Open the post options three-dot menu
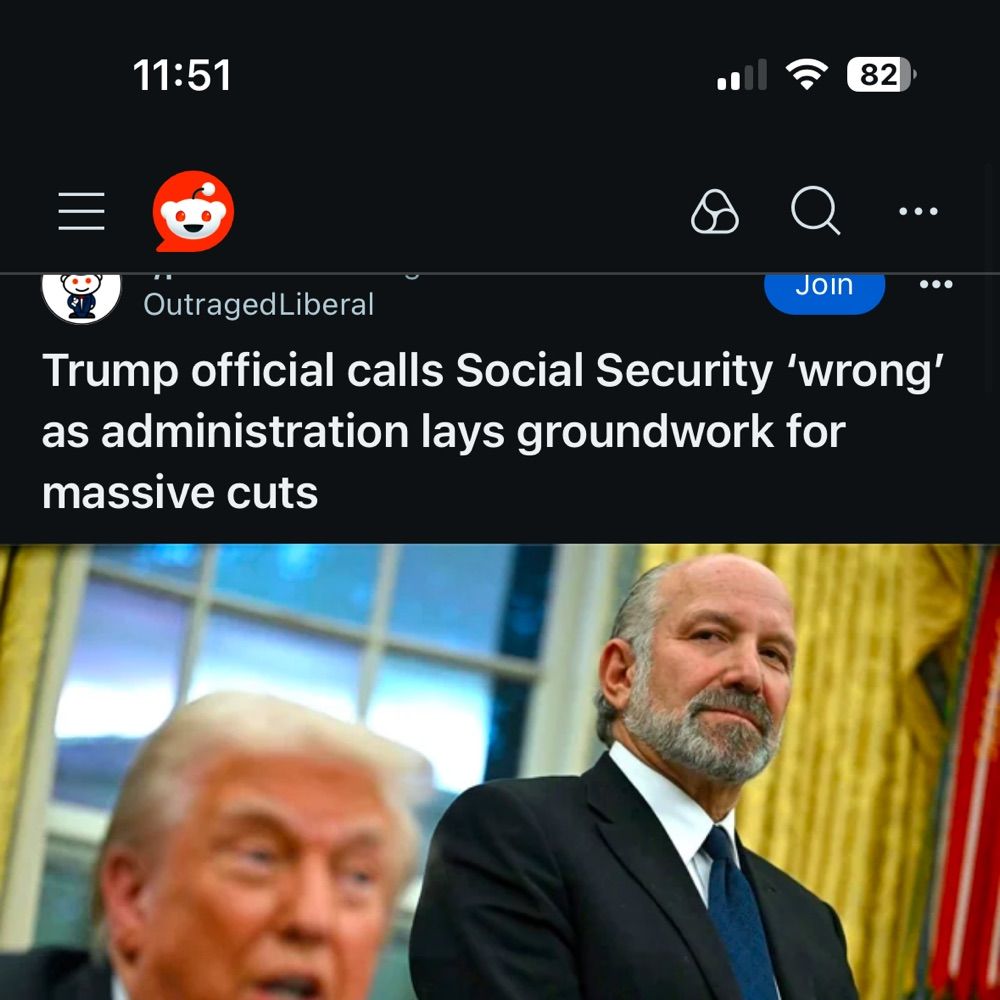 936,284
